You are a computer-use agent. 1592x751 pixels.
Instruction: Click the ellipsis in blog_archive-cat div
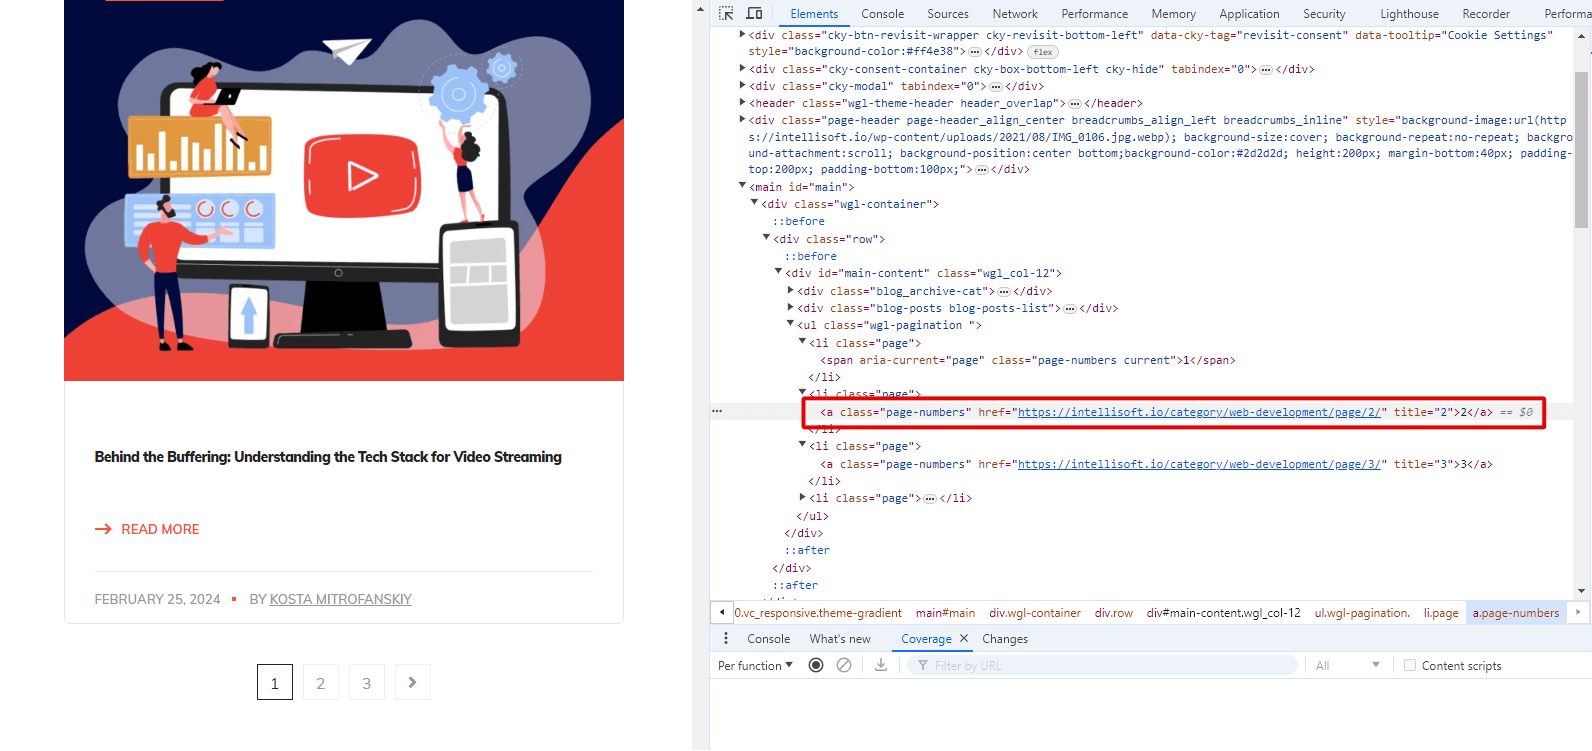tap(1004, 292)
